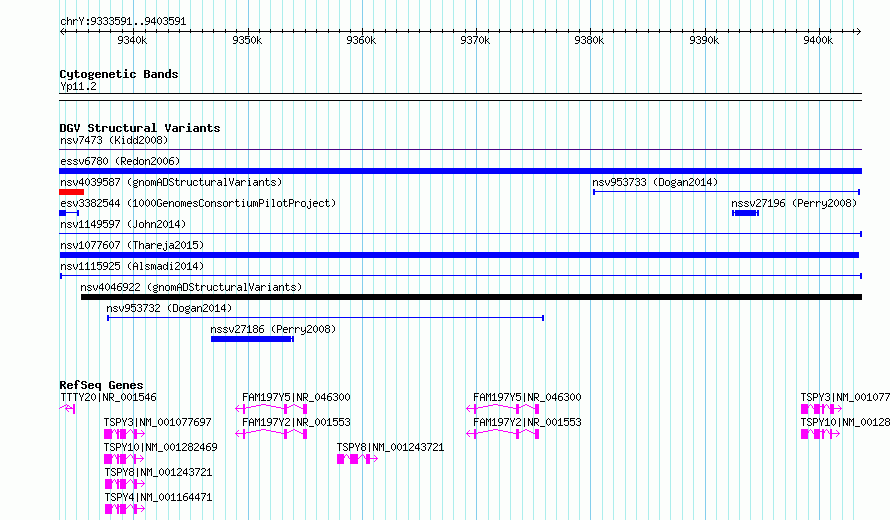Select the 9370k ruler tick label
This screenshot has width=890, height=520.
475,40
